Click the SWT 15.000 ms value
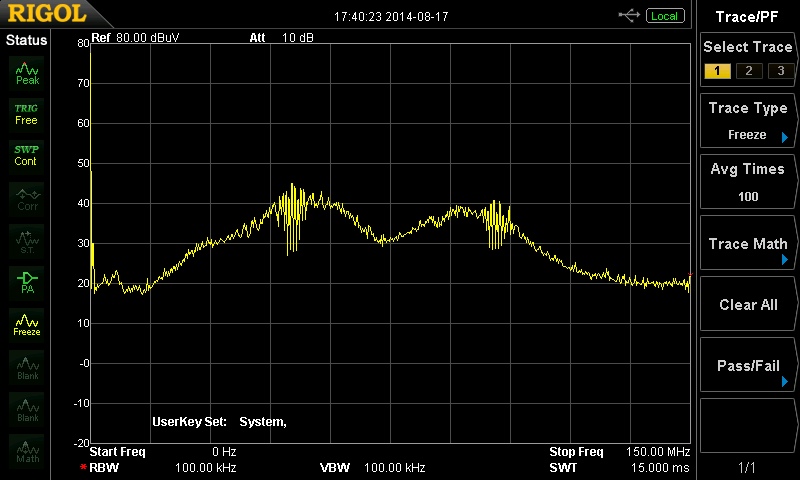The width and height of the screenshot is (800, 480). pos(660,467)
